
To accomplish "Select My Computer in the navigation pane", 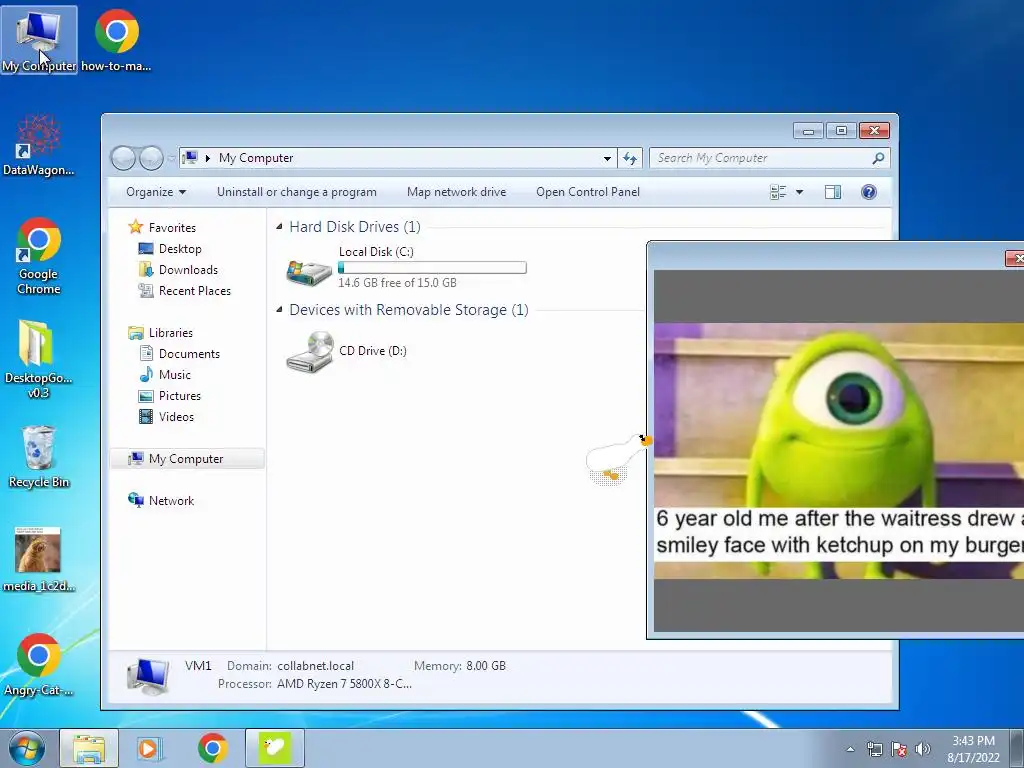I will pos(187,458).
